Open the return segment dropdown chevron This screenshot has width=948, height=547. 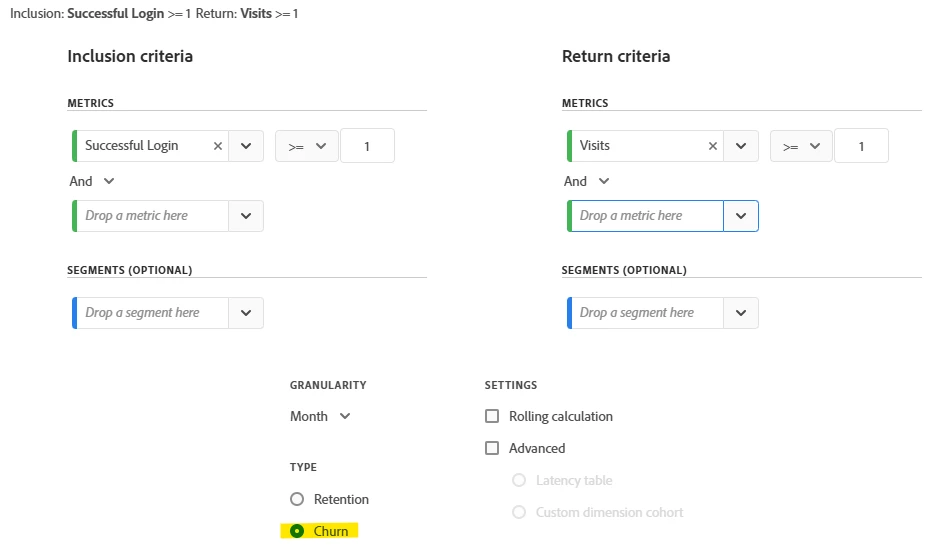click(741, 313)
